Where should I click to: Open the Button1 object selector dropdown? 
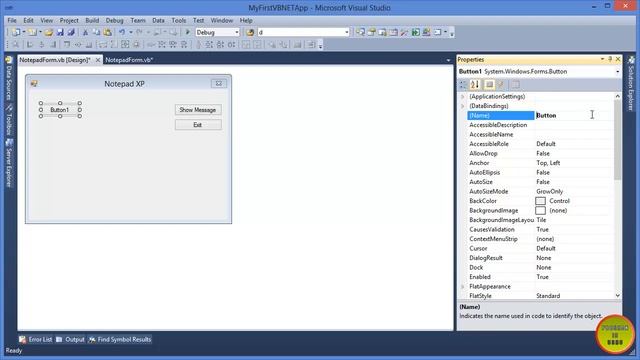click(618, 71)
